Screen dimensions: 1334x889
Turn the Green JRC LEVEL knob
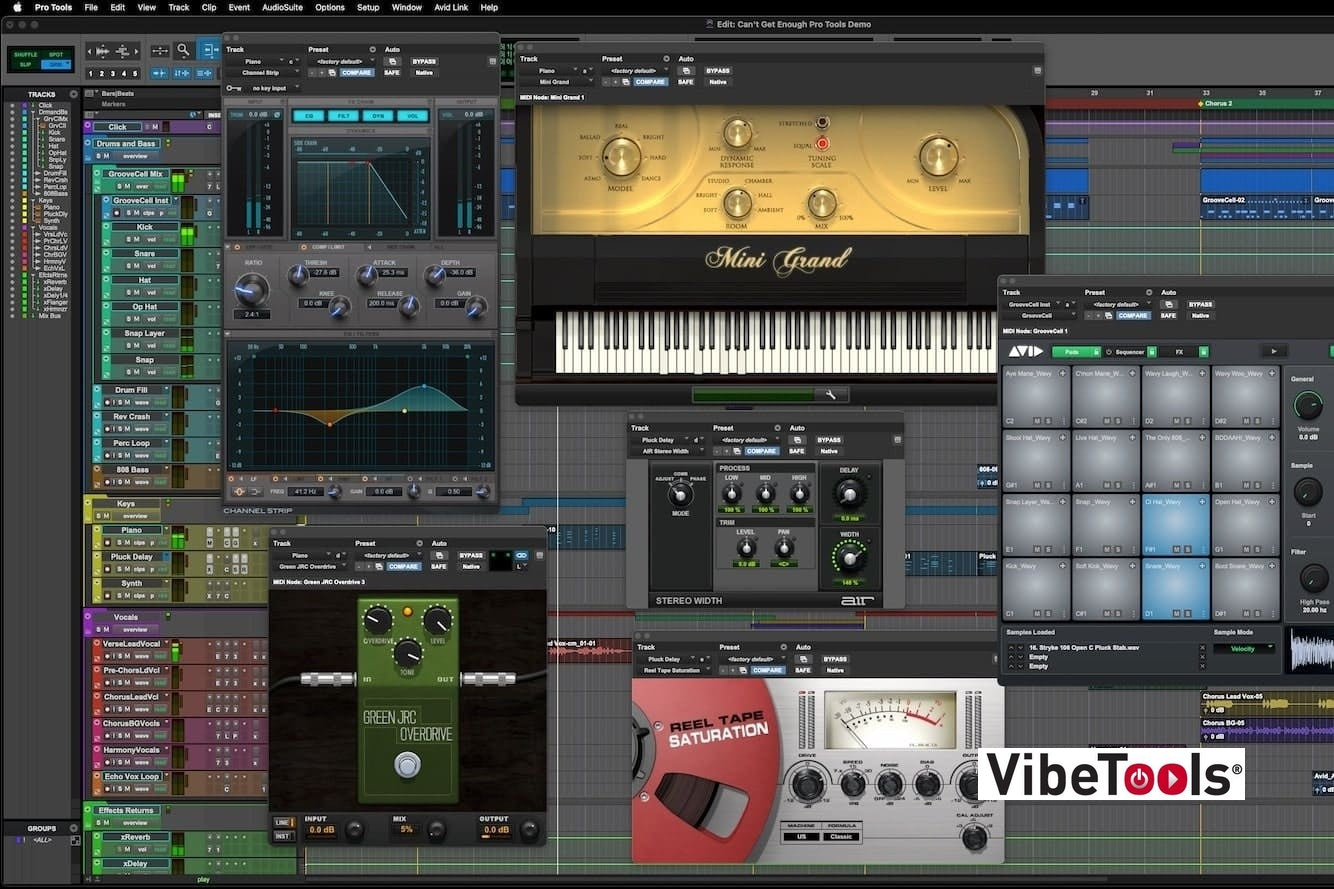click(x=438, y=621)
